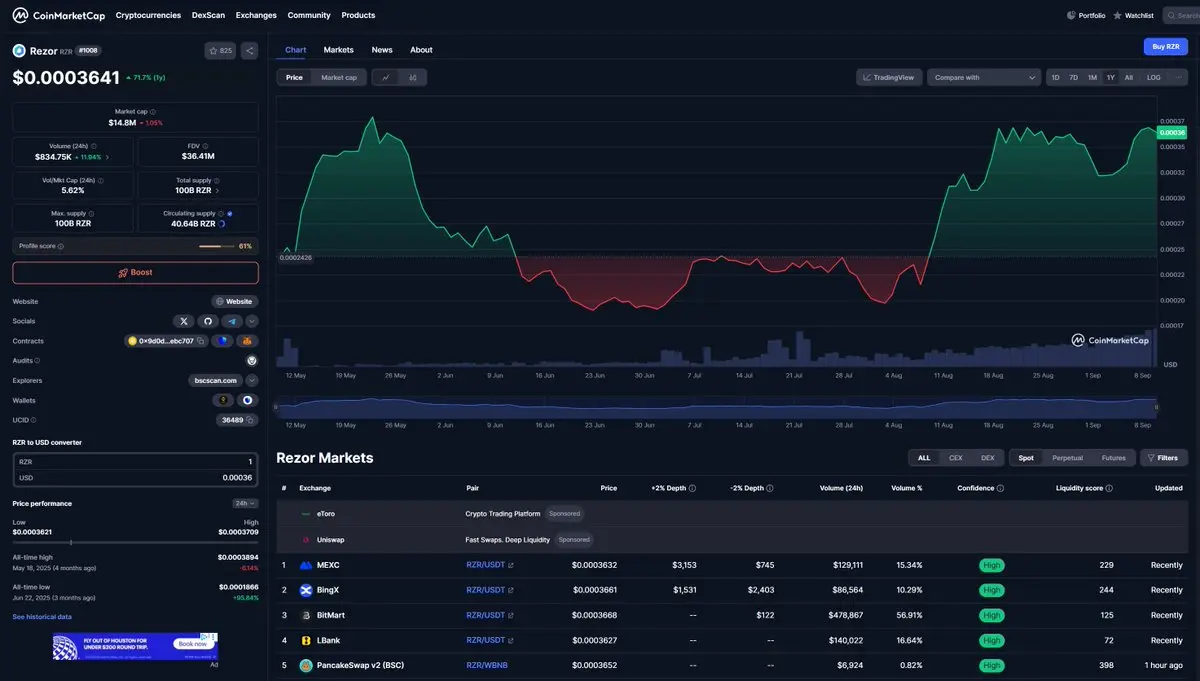1200x681 pixels.
Task: Open the first wallet icon in Wallets row
Action: (224, 400)
